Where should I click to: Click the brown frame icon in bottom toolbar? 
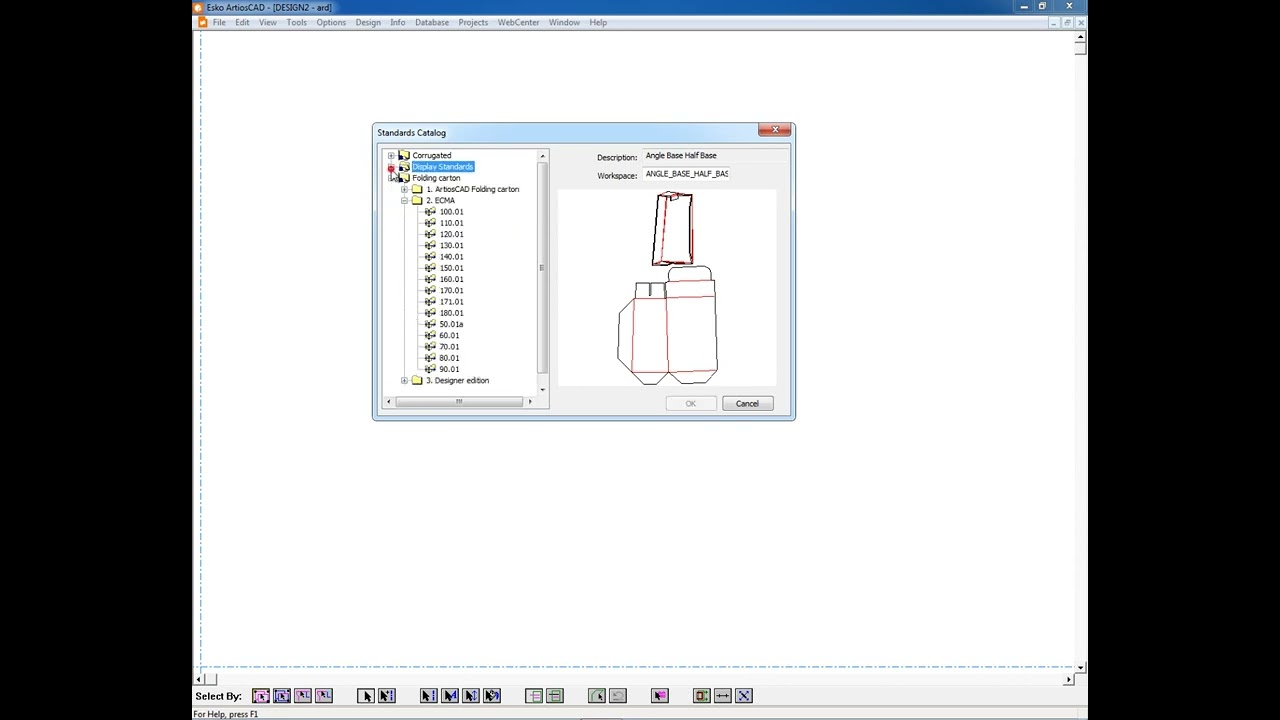coord(701,695)
